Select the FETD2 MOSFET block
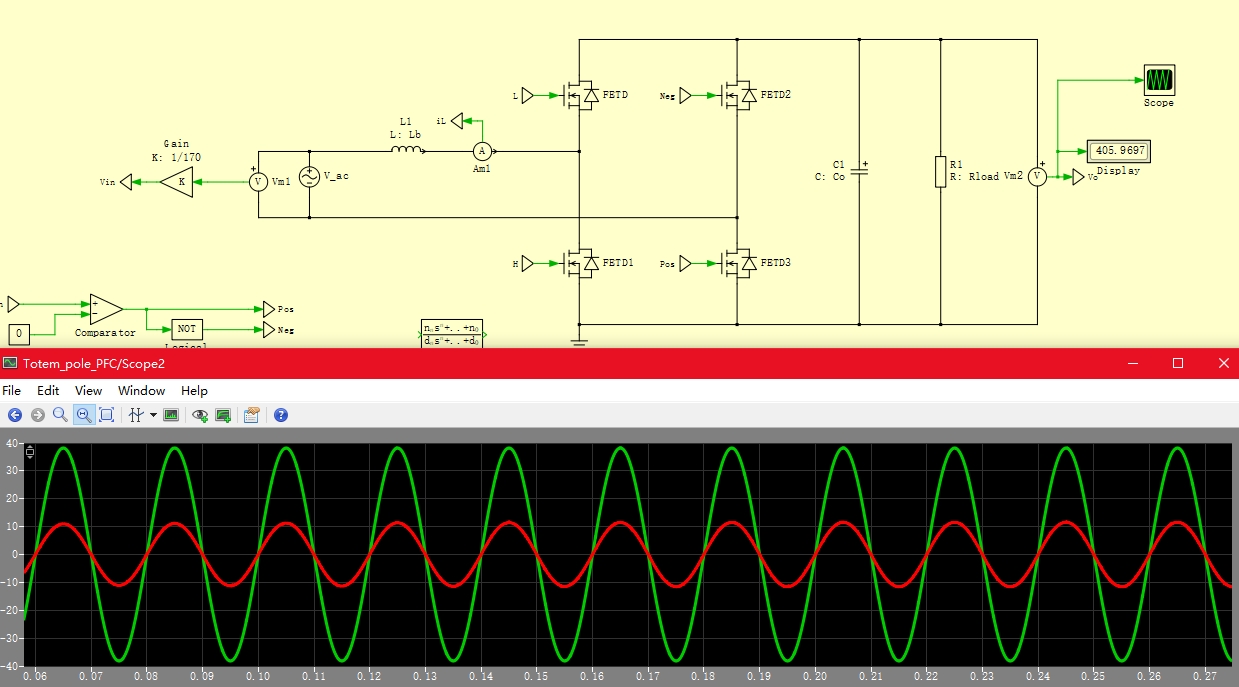The height and width of the screenshot is (687, 1239). 738,95
